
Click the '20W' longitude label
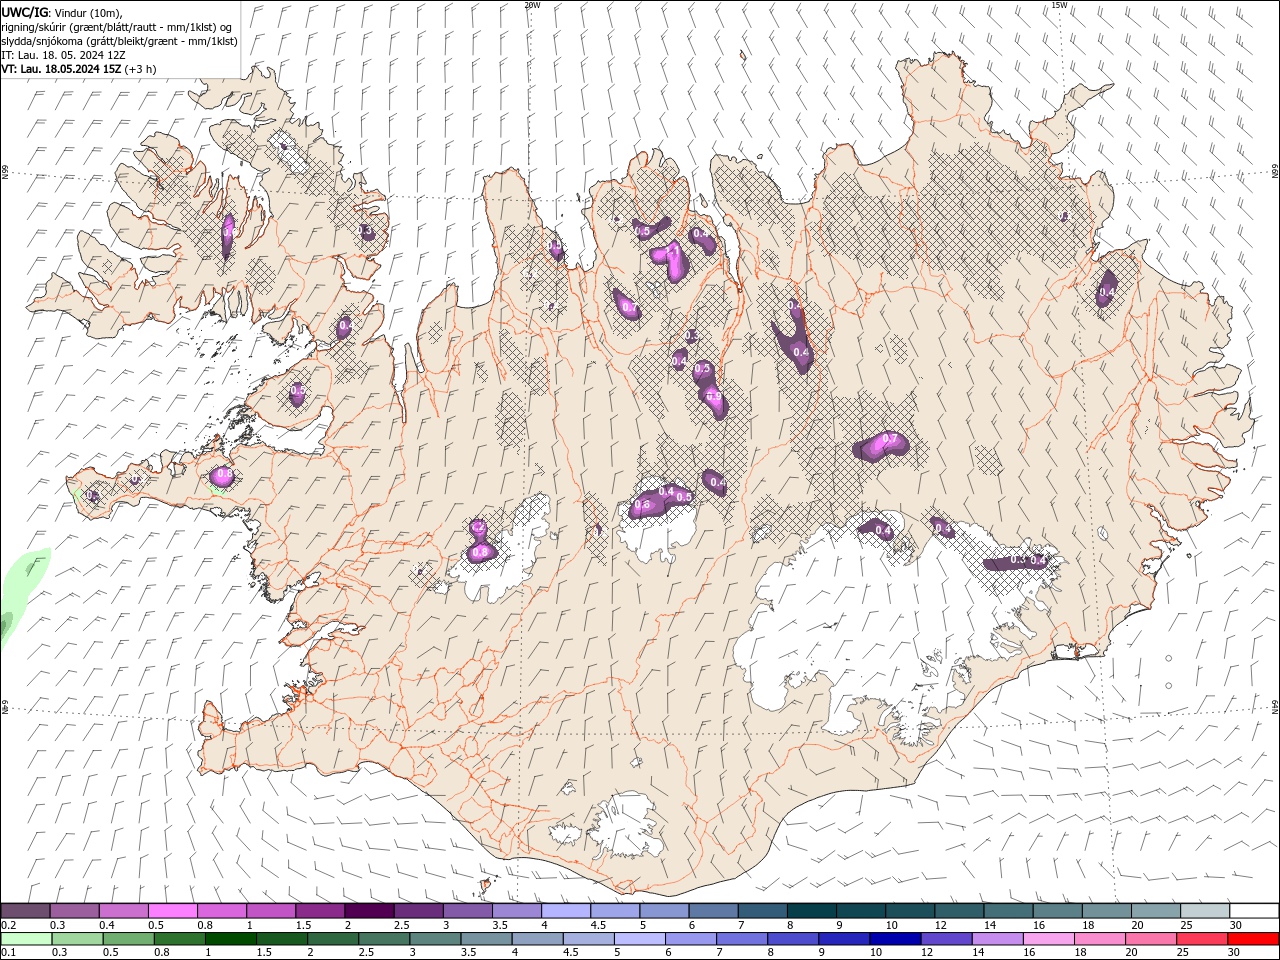tap(532, 5)
